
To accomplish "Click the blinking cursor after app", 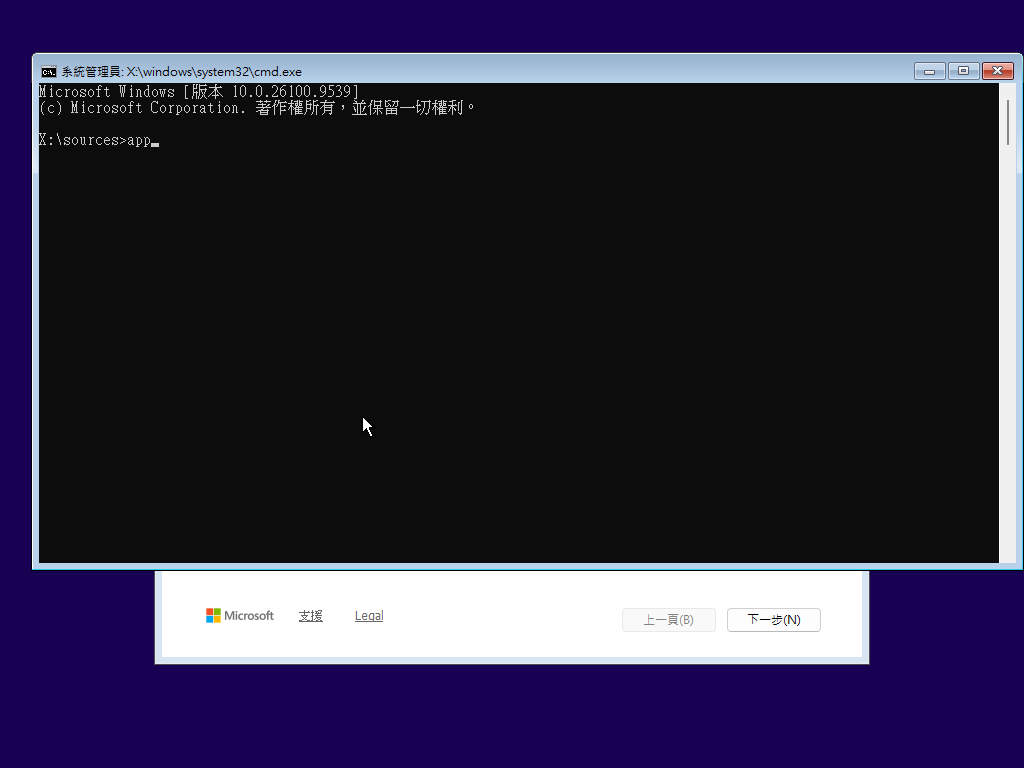I will tap(155, 144).
